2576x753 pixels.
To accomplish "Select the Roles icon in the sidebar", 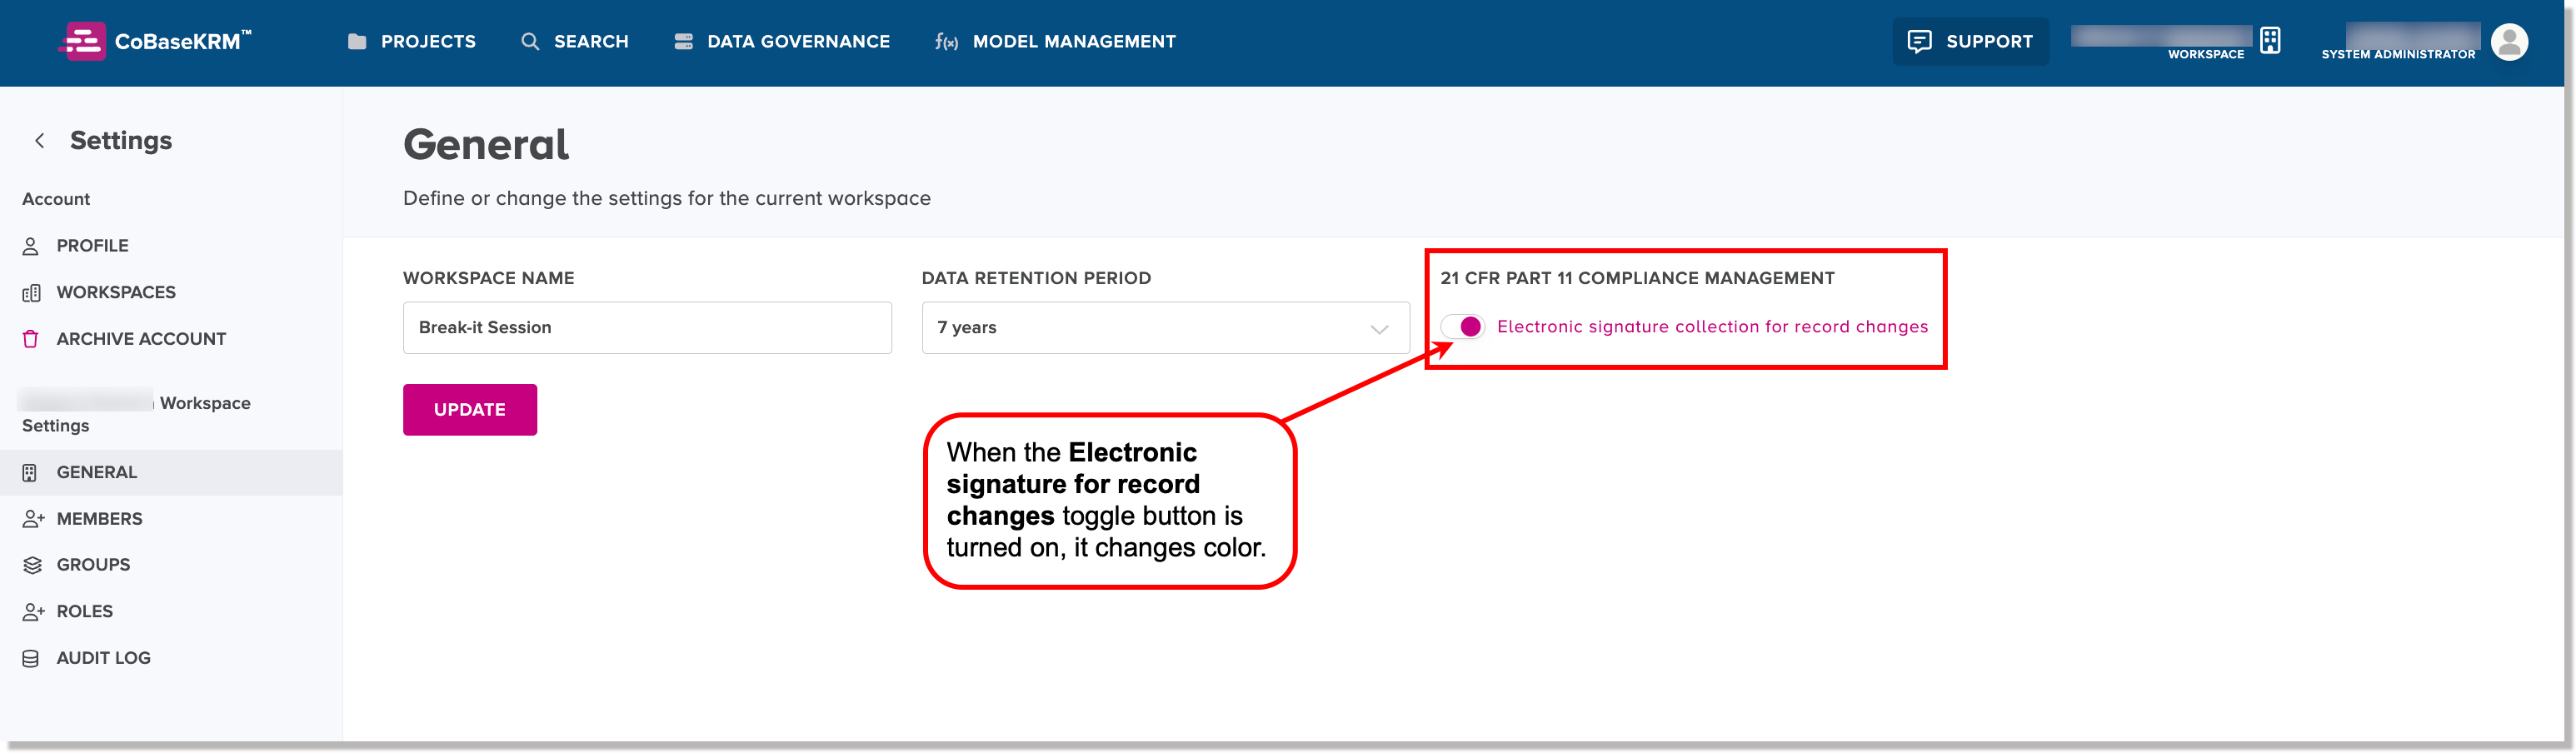I will tap(31, 611).
